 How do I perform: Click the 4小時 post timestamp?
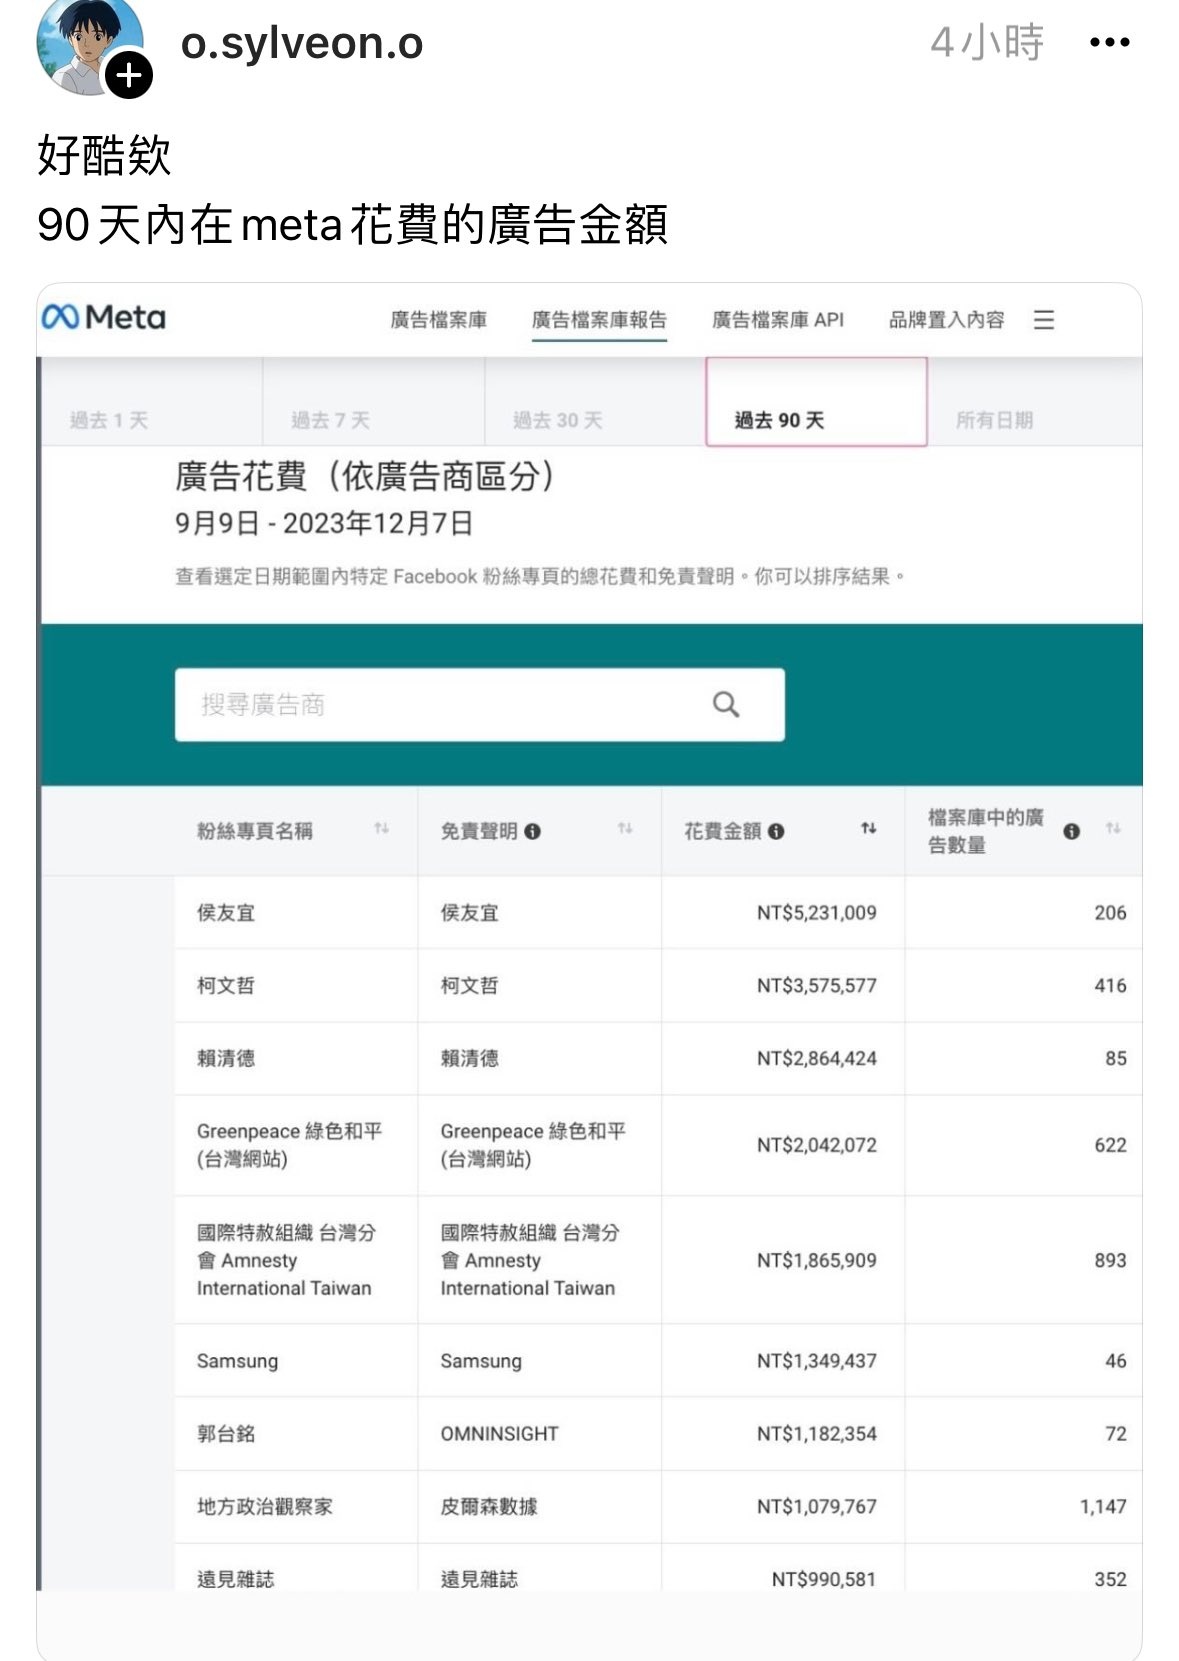coord(987,43)
